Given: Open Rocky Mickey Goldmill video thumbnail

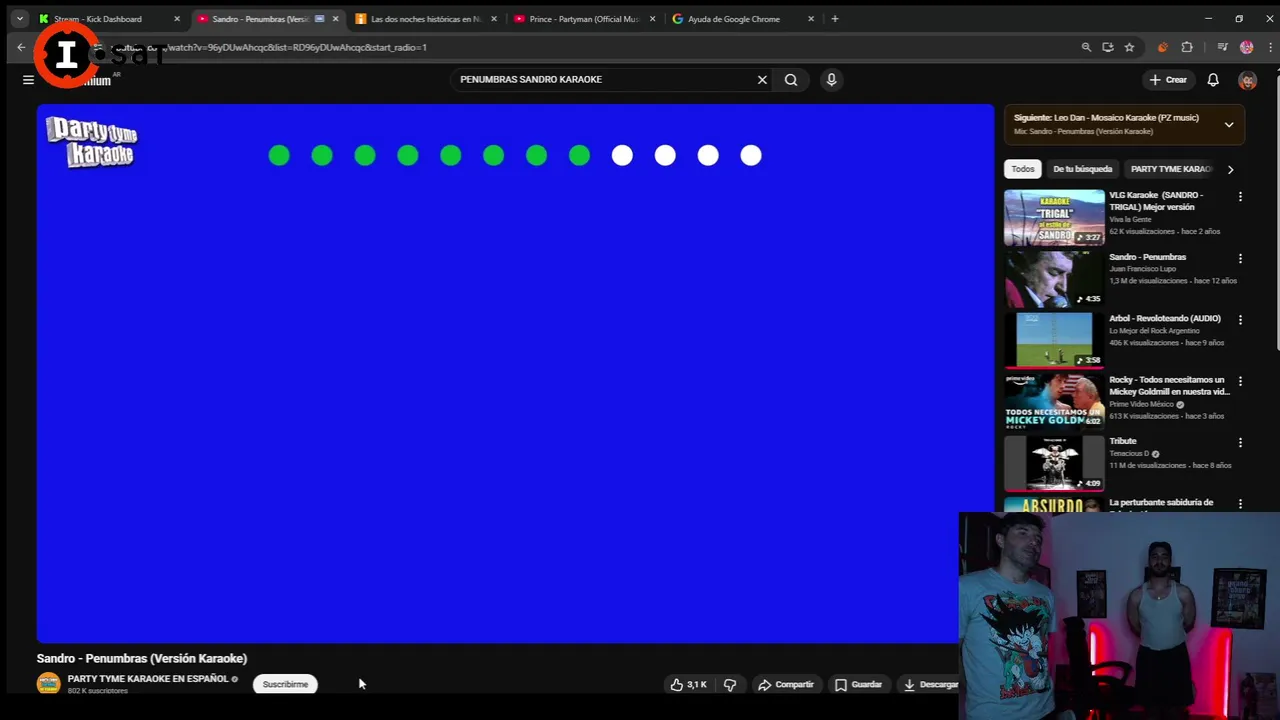Looking at the screenshot, I should [1054, 402].
